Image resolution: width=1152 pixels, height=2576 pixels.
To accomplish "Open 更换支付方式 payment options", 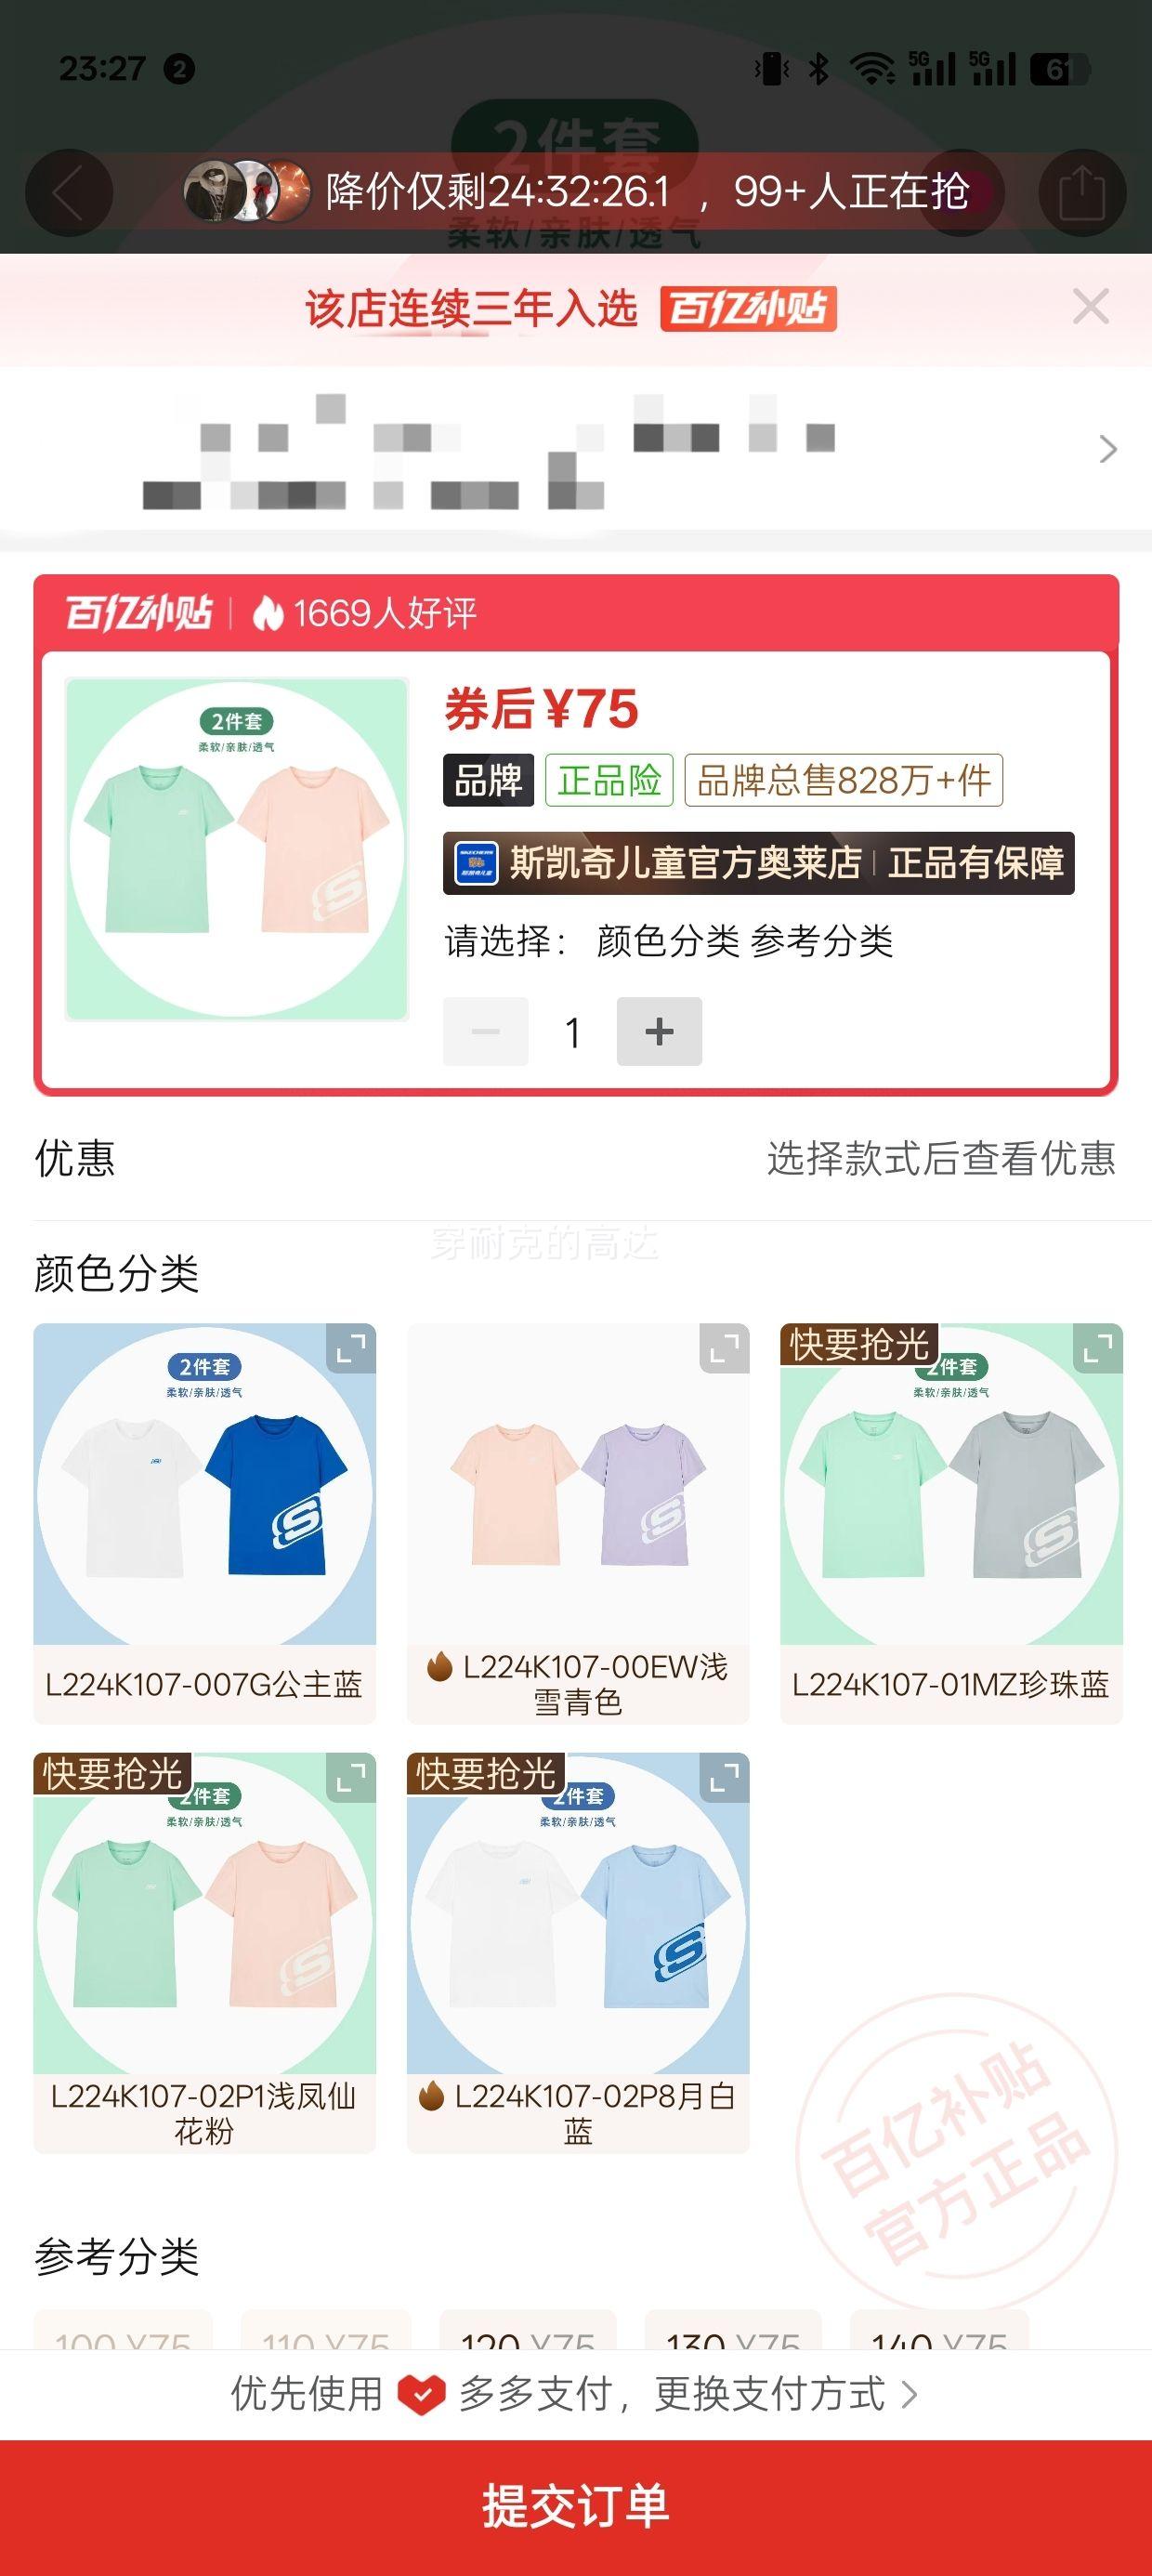I will tap(784, 2394).
